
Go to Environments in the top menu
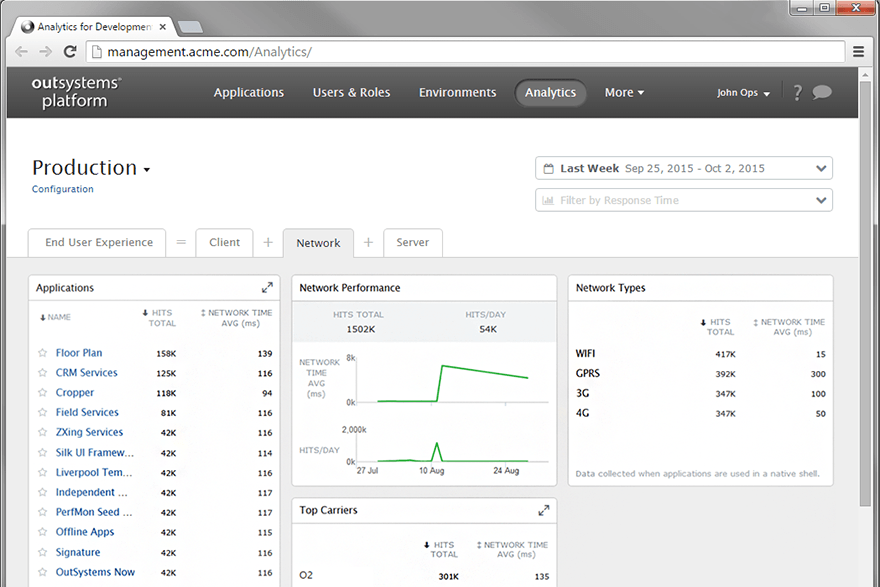click(457, 93)
